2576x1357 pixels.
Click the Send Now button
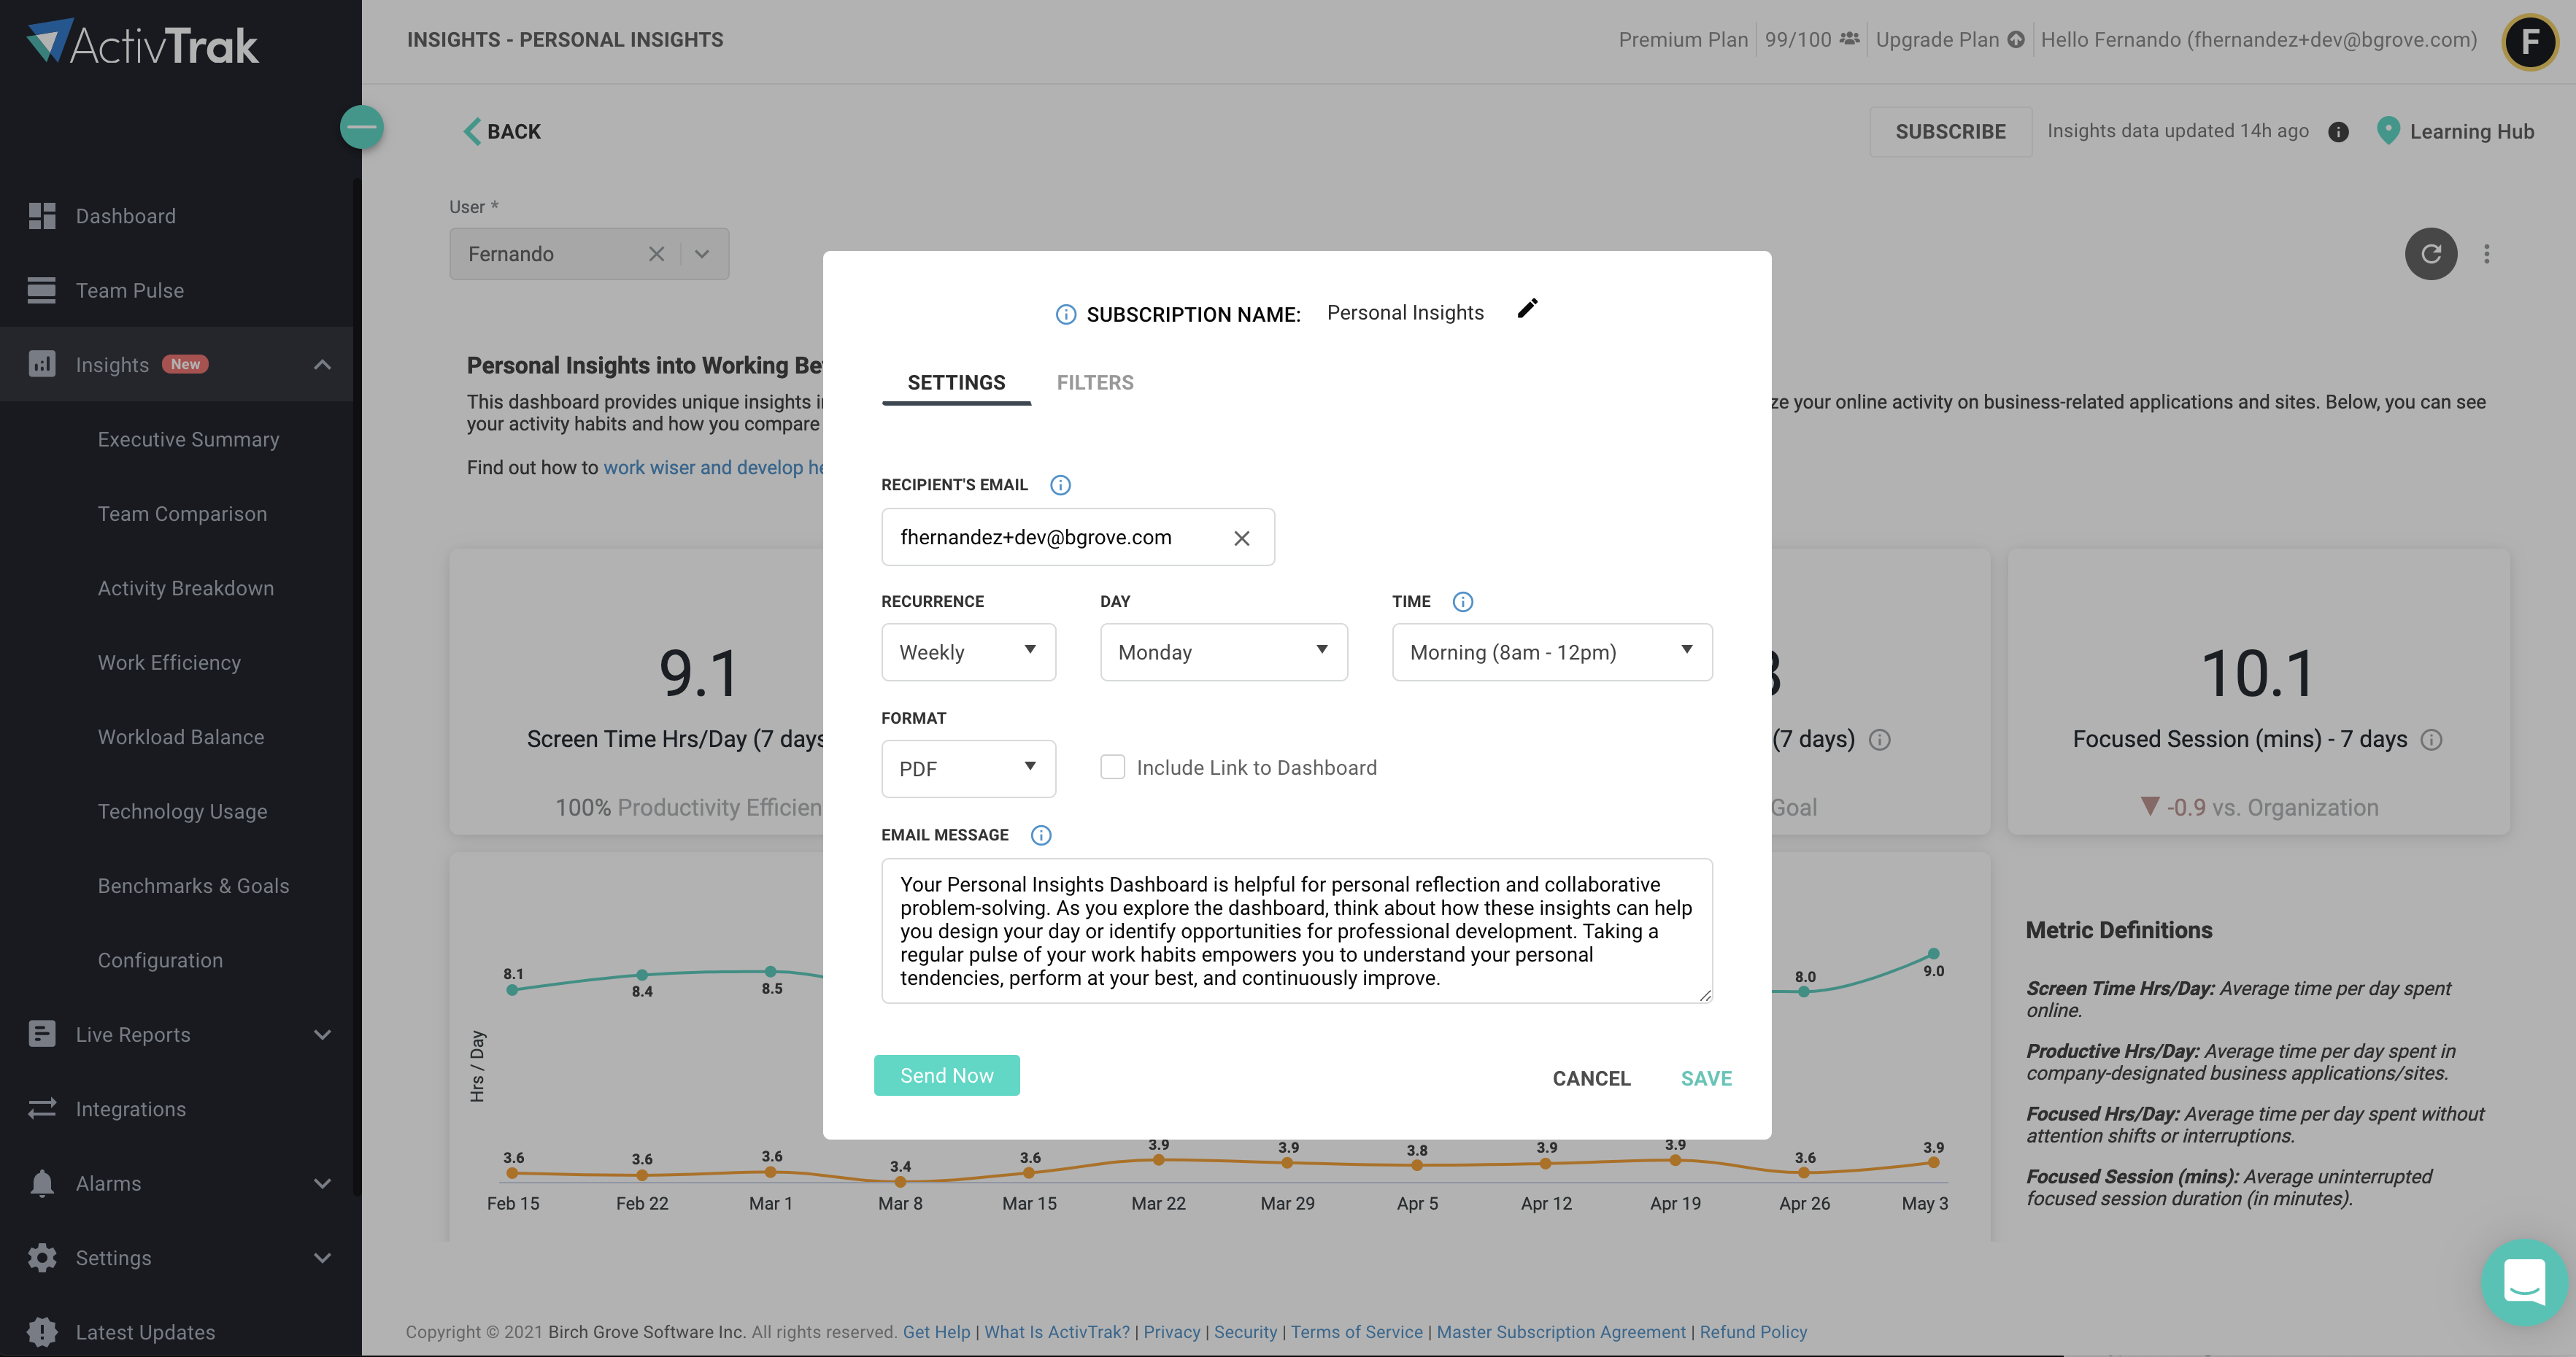point(946,1075)
